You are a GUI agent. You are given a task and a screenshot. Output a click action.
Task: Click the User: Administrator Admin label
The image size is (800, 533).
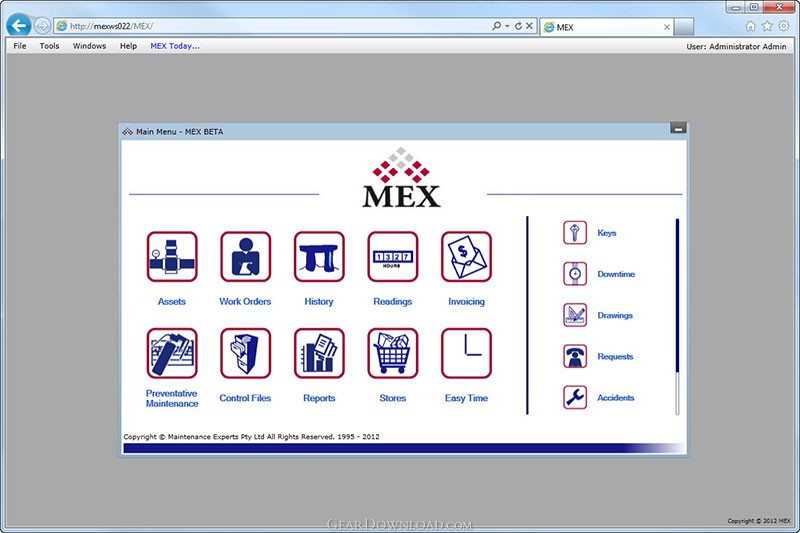coord(736,46)
